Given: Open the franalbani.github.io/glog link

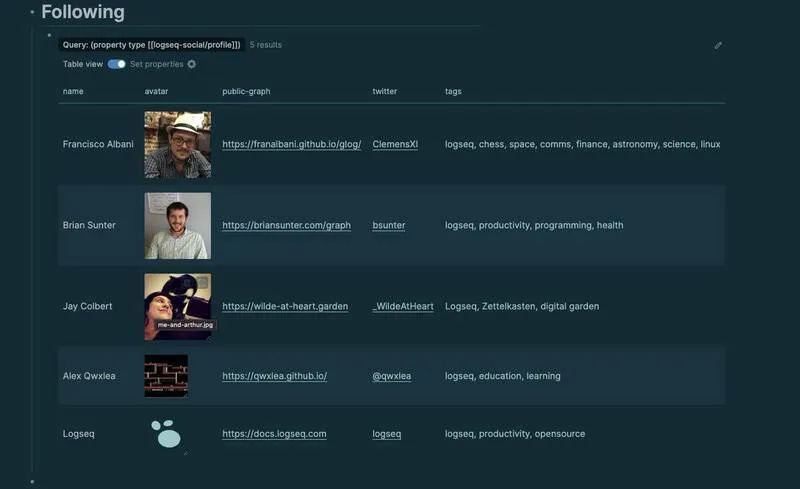Looking at the screenshot, I should coord(292,144).
